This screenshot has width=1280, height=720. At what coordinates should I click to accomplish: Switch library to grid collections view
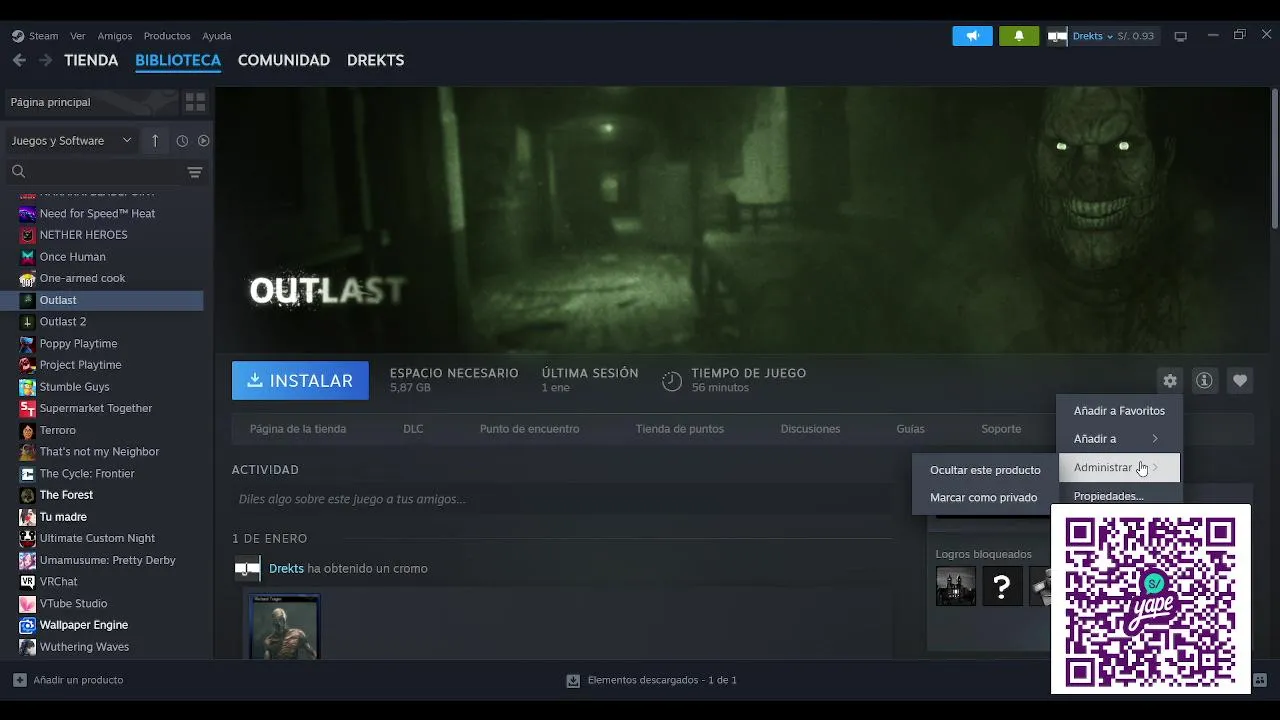coord(195,102)
